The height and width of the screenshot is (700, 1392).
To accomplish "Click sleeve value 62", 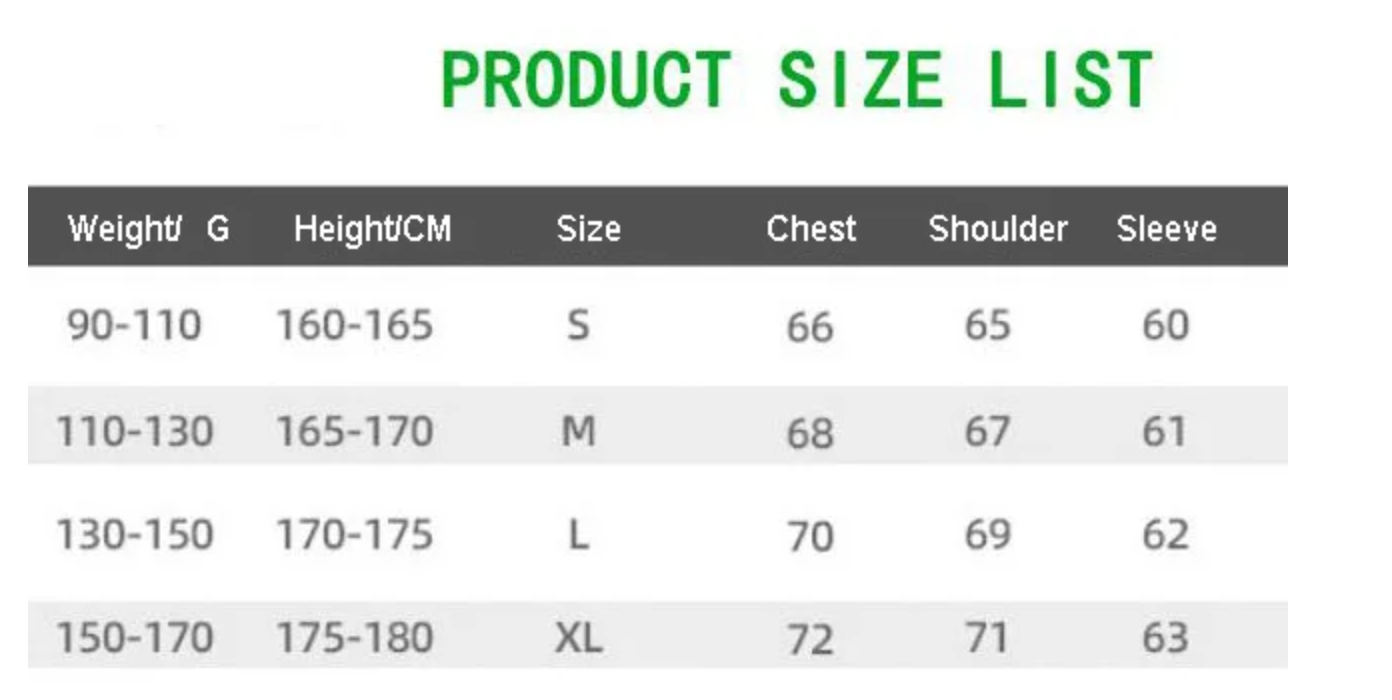I will (1165, 536).
